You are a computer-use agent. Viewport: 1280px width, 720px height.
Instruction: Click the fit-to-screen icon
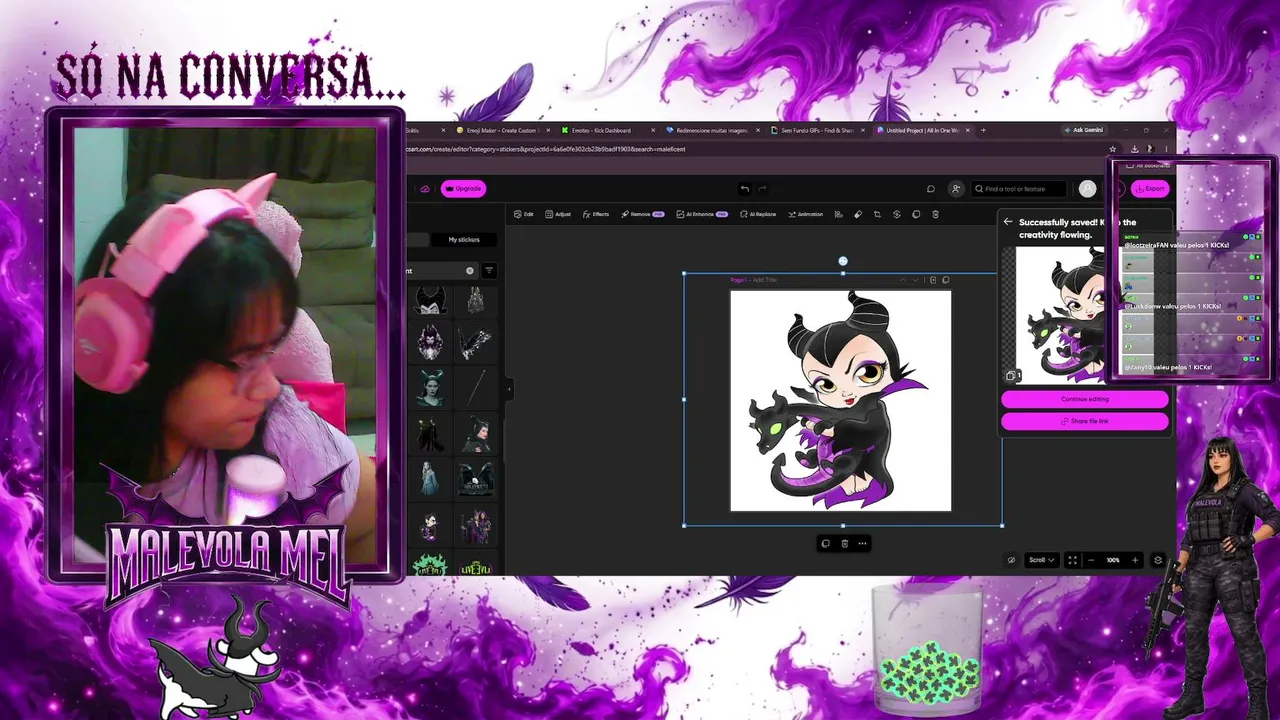pyautogui.click(x=1072, y=560)
